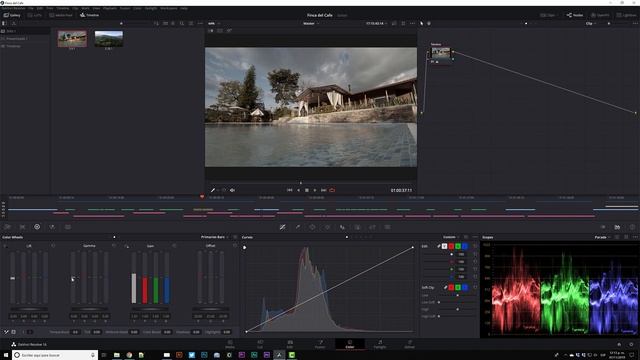Screen dimensions: 640x360
Task: Toggle the Edit luminance Y channel button
Action: click(444, 246)
